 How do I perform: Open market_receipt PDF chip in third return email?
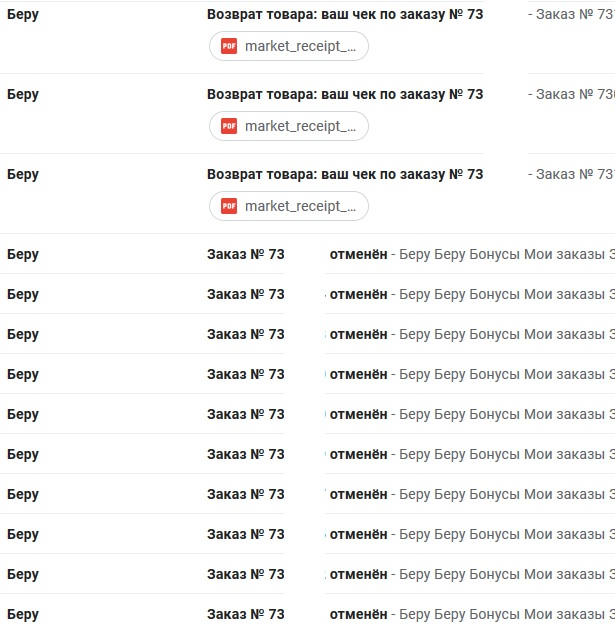tap(288, 206)
